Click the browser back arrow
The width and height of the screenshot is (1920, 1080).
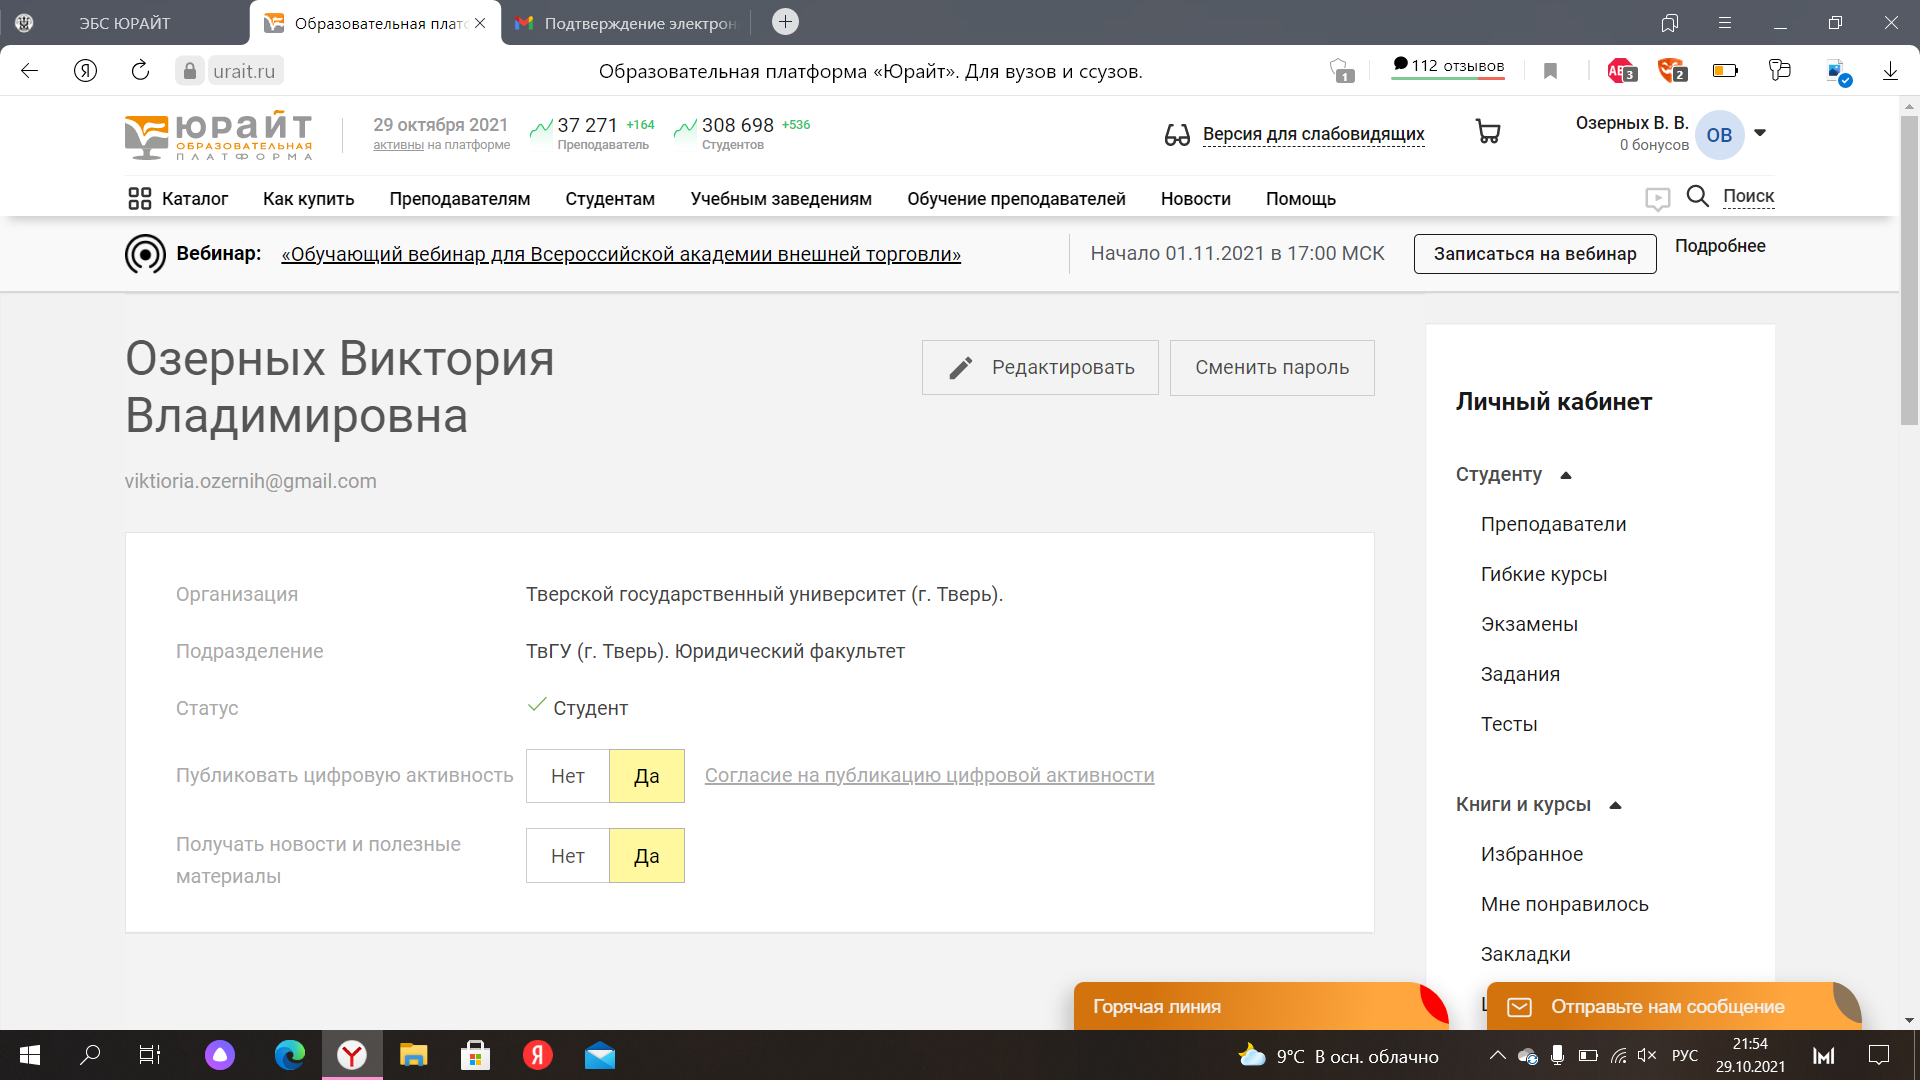29,71
